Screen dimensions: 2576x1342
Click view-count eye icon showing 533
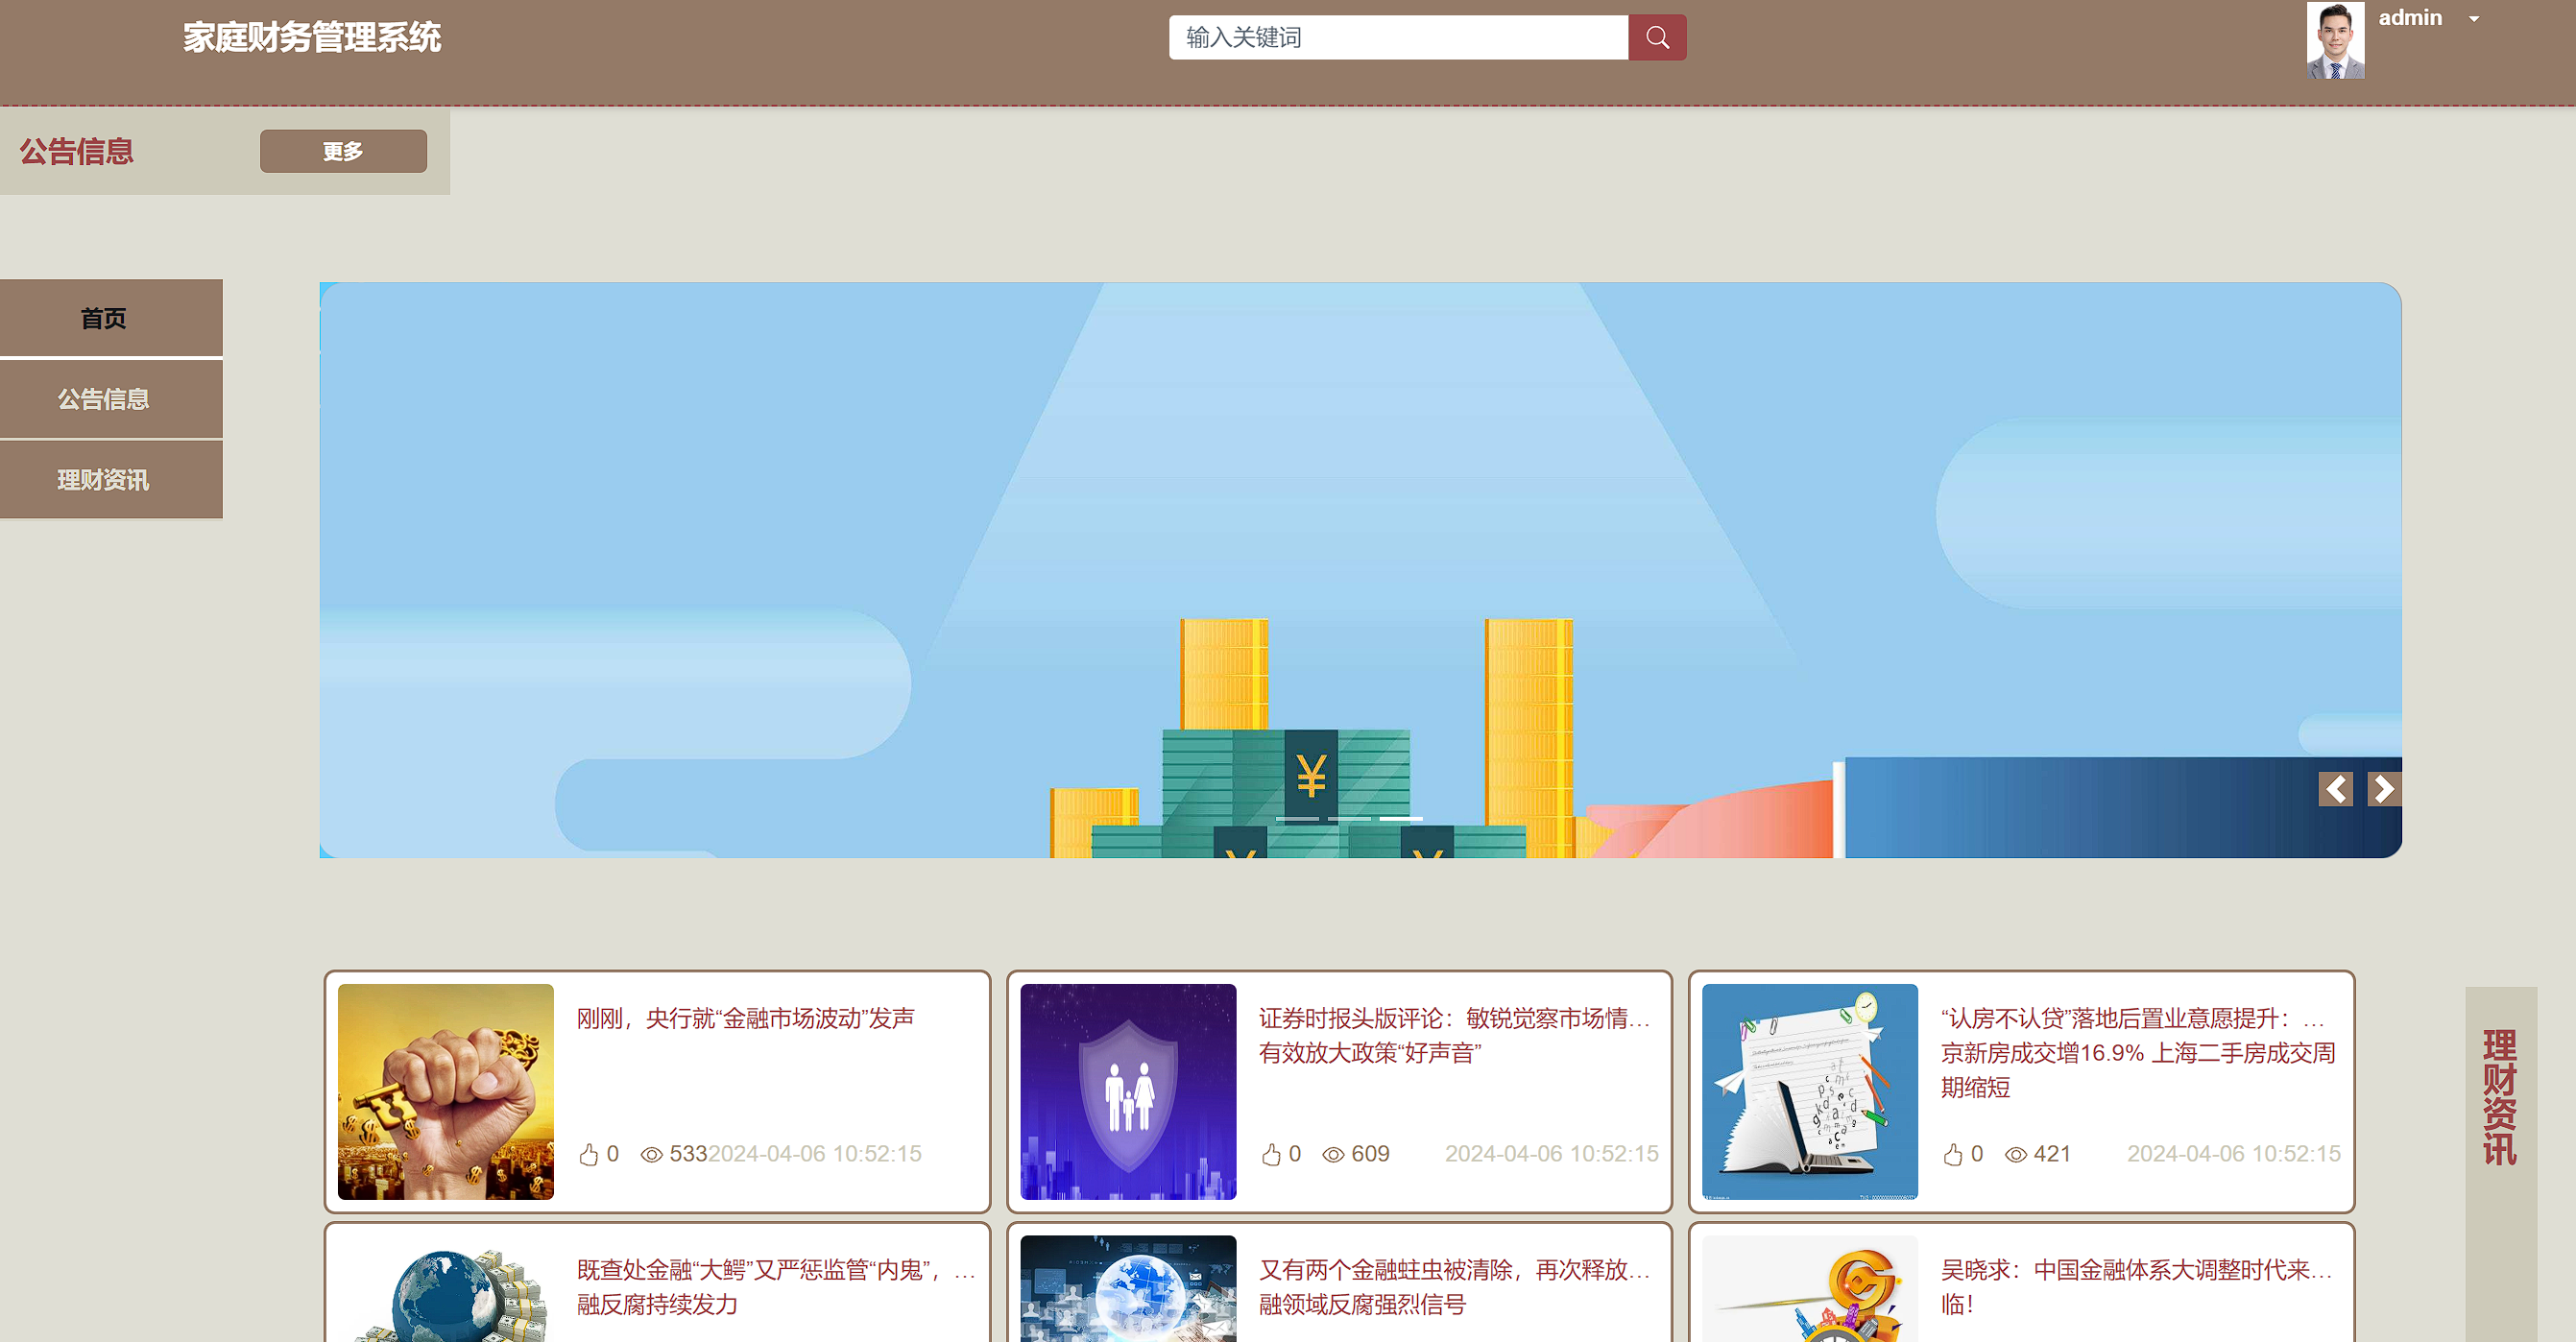(651, 1154)
